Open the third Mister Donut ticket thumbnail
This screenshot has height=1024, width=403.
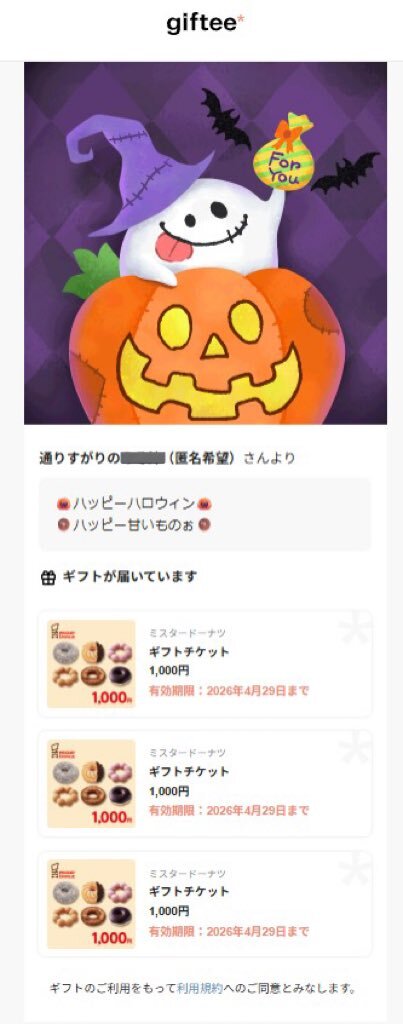click(x=91, y=904)
